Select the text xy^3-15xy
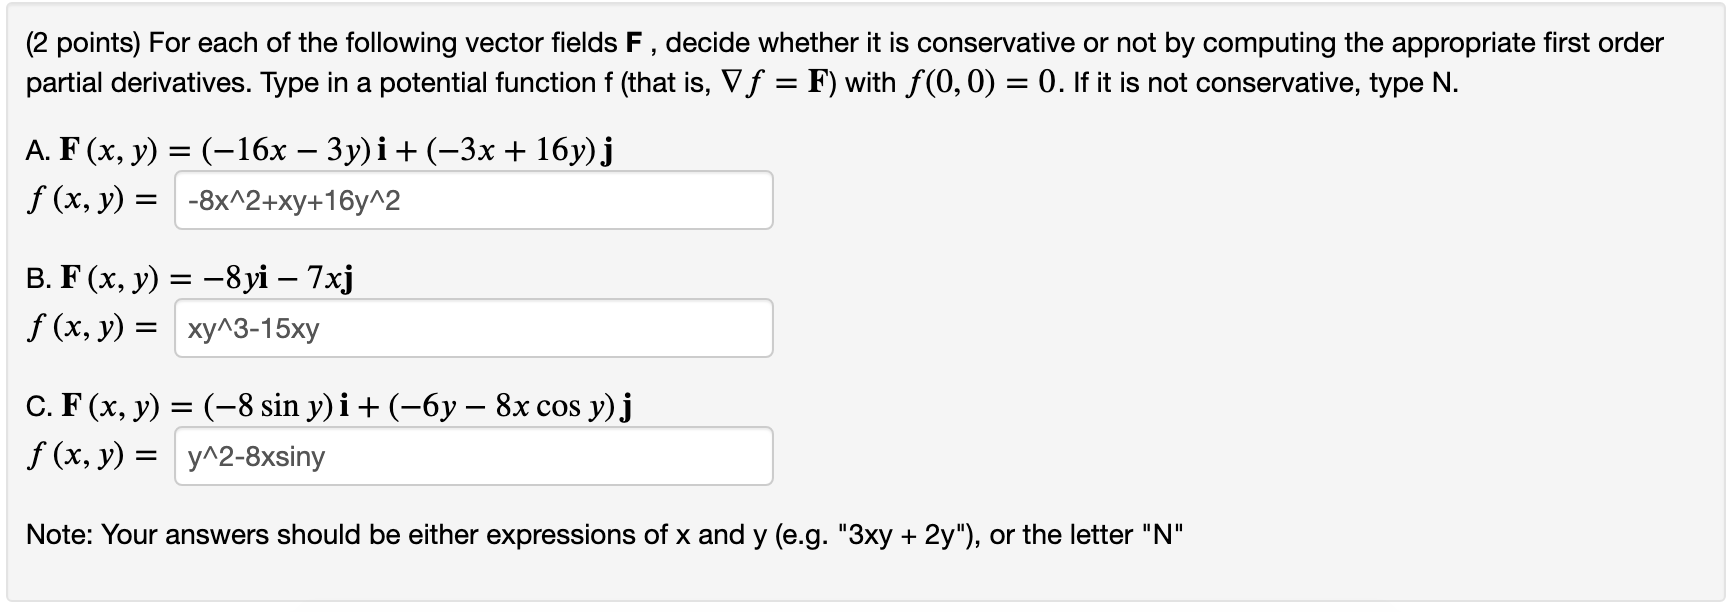Image resolution: width=1736 pixels, height=612 pixels. pos(253,328)
